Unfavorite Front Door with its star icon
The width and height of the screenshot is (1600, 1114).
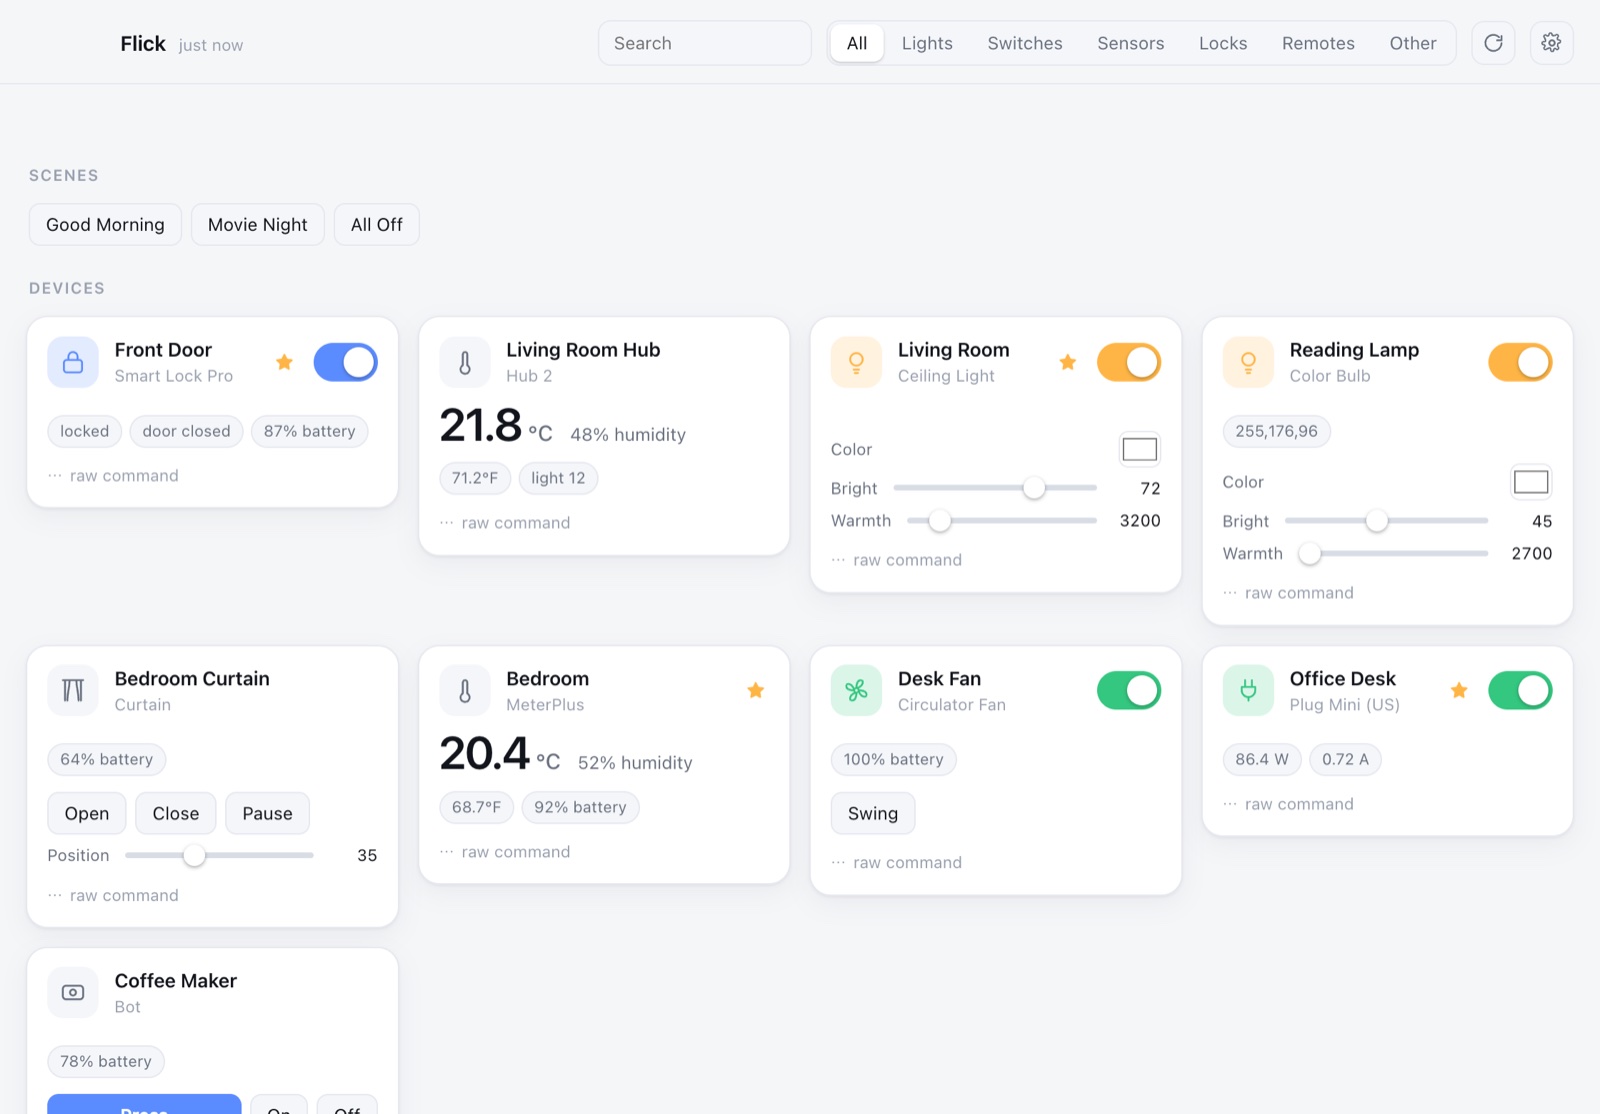click(284, 362)
